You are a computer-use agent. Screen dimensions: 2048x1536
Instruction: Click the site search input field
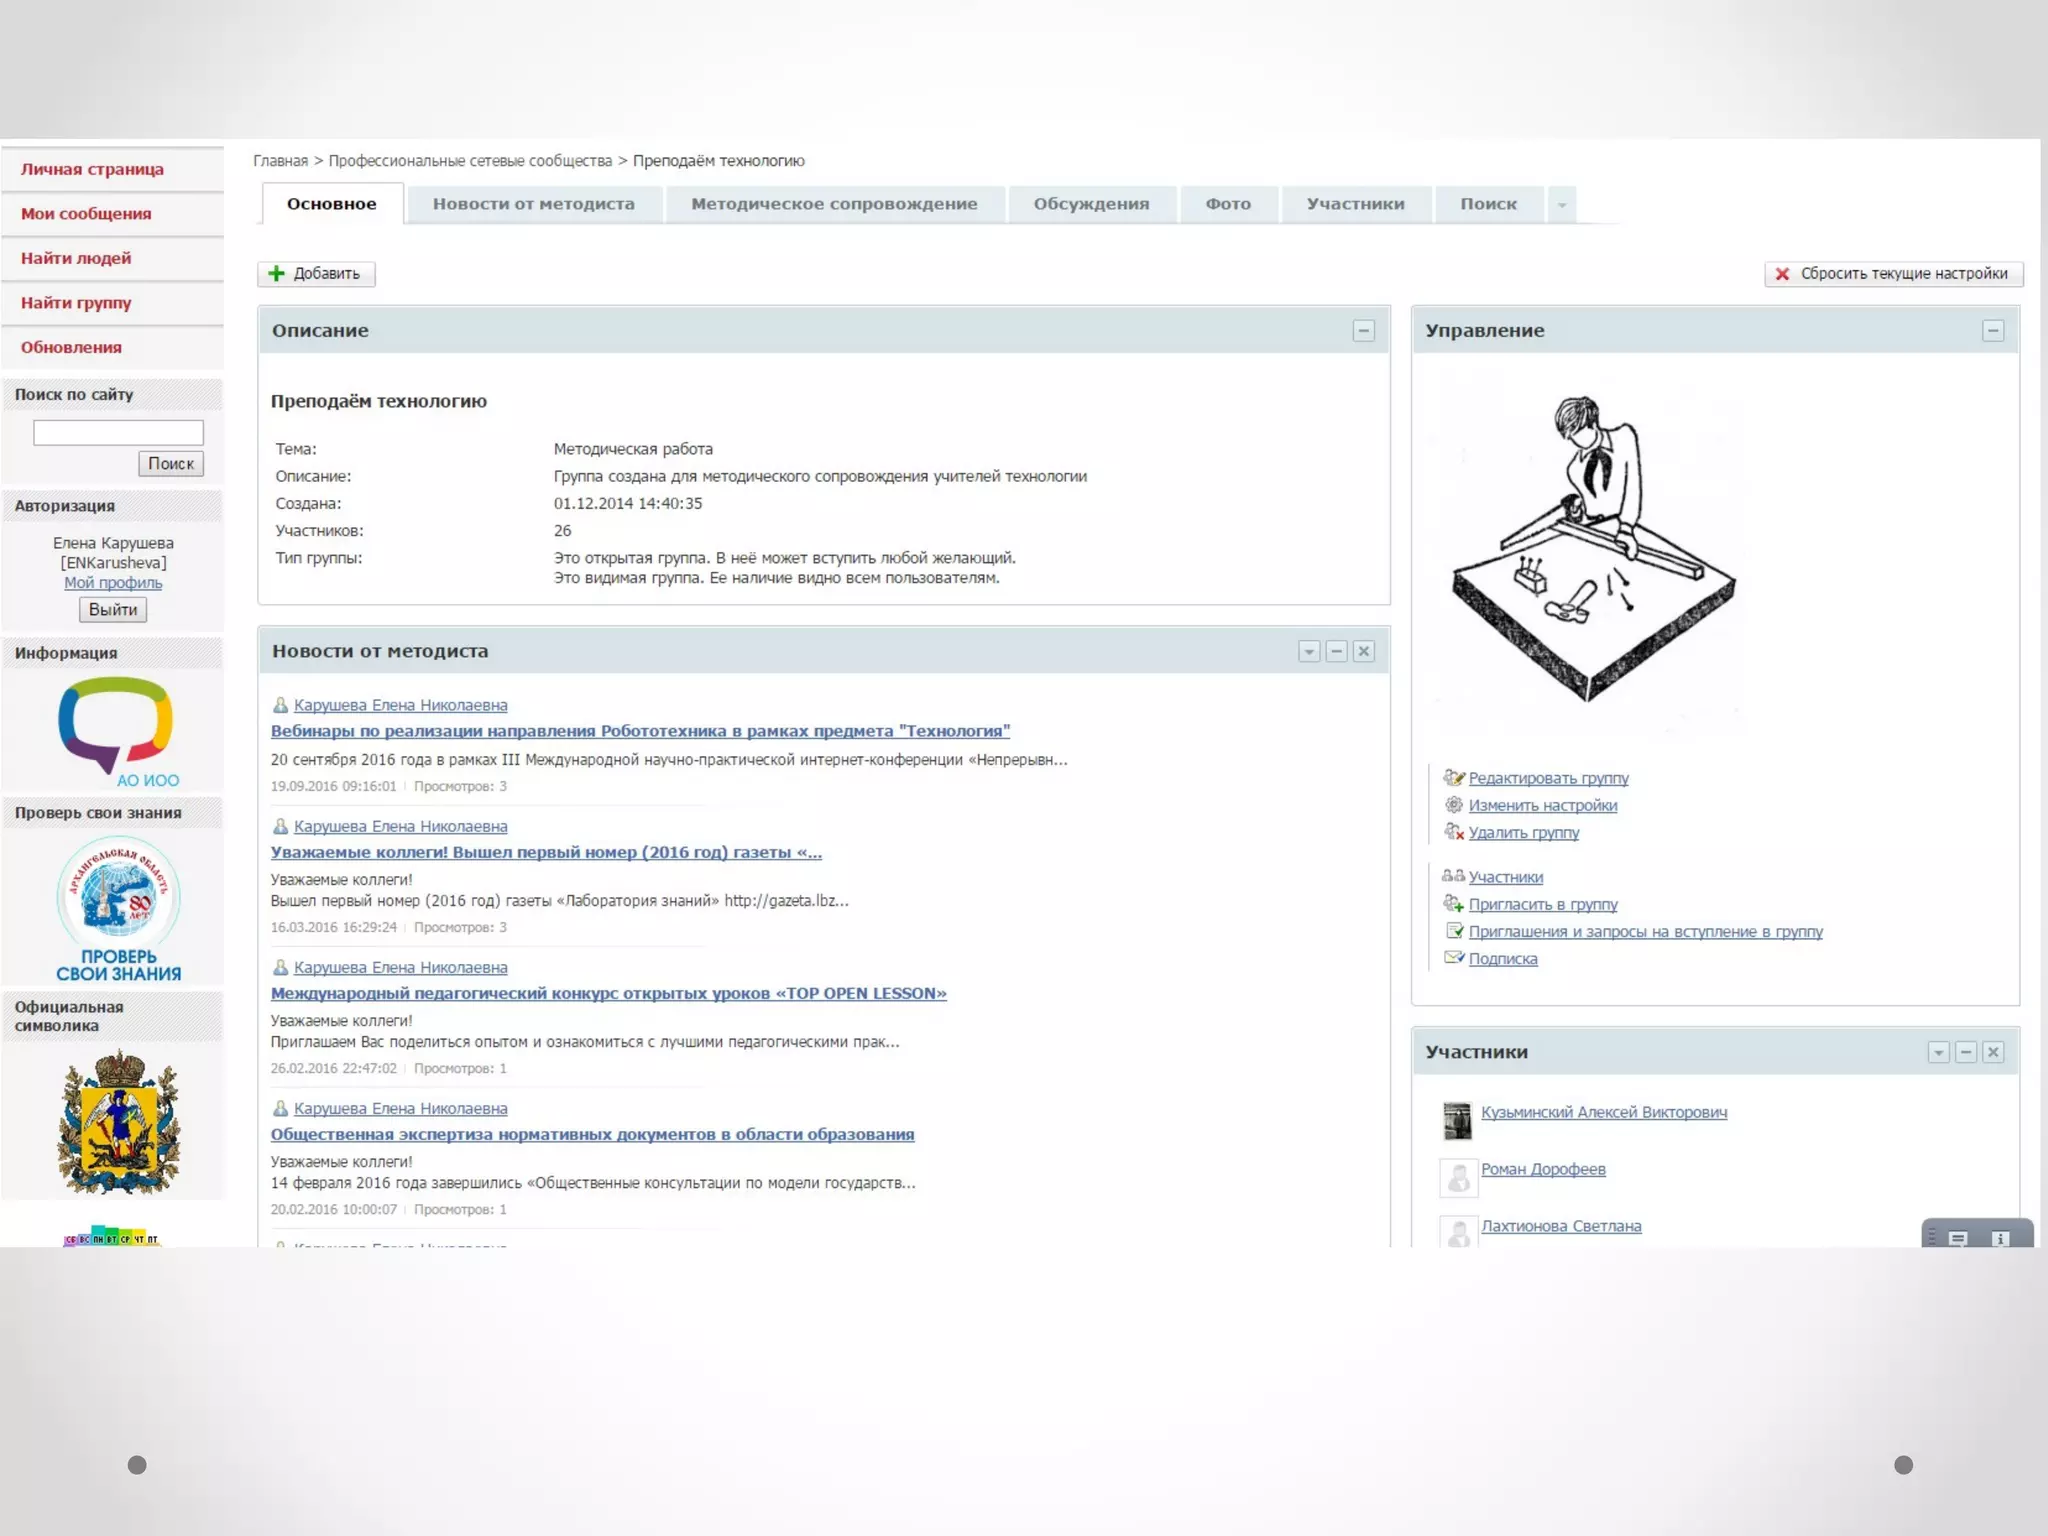pos(118,432)
